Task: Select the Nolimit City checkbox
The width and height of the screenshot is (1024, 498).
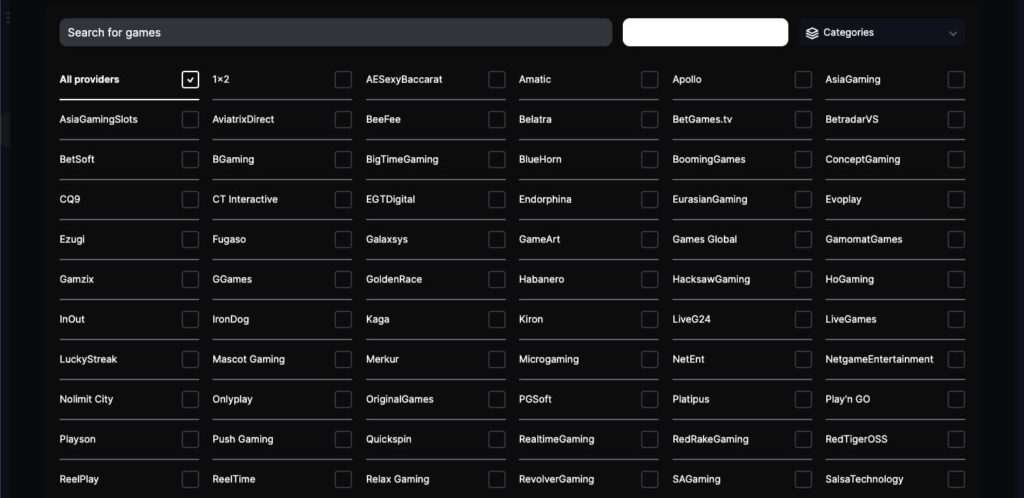Action: (x=190, y=399)
